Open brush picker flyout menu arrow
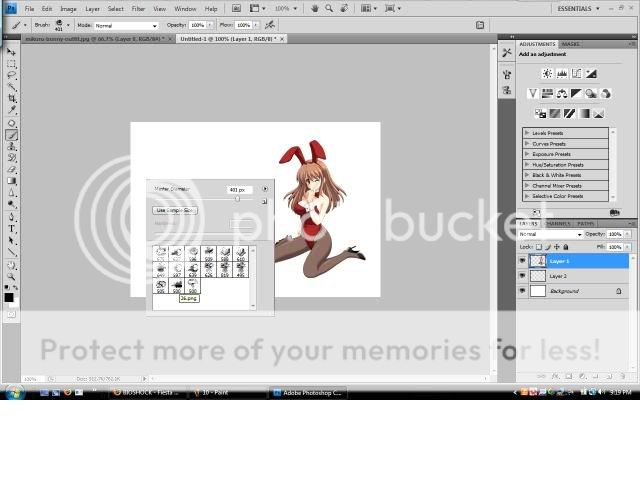This screenshot has height=485, width=640. 265,189
